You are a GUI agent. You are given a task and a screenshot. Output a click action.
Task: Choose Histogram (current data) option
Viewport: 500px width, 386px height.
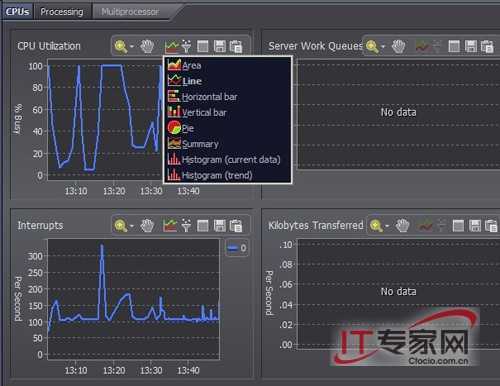pyautogui.click(x=228, y=159)
